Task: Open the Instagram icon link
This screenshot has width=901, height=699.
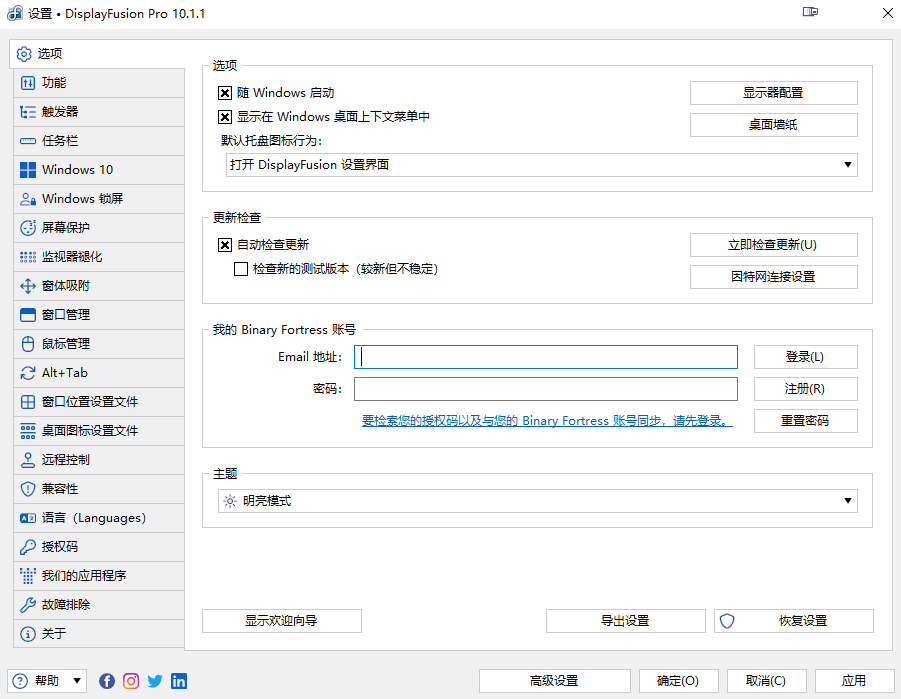Action: point(131,681)
